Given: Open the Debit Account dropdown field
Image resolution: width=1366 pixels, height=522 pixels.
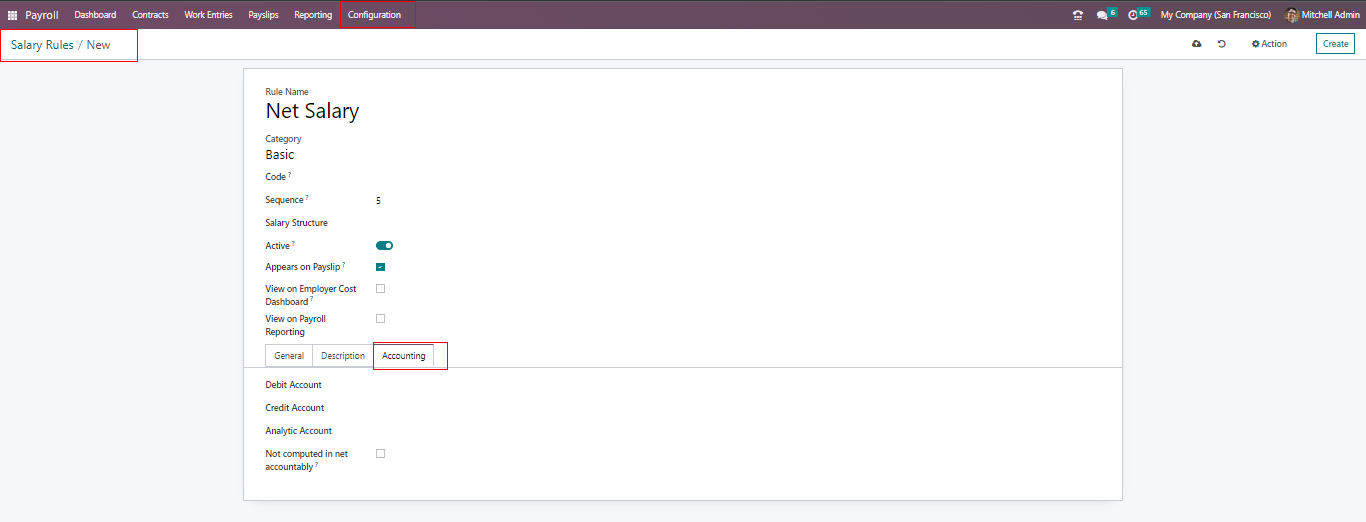Looking at the screenshot, I should (x=737, y=385).
